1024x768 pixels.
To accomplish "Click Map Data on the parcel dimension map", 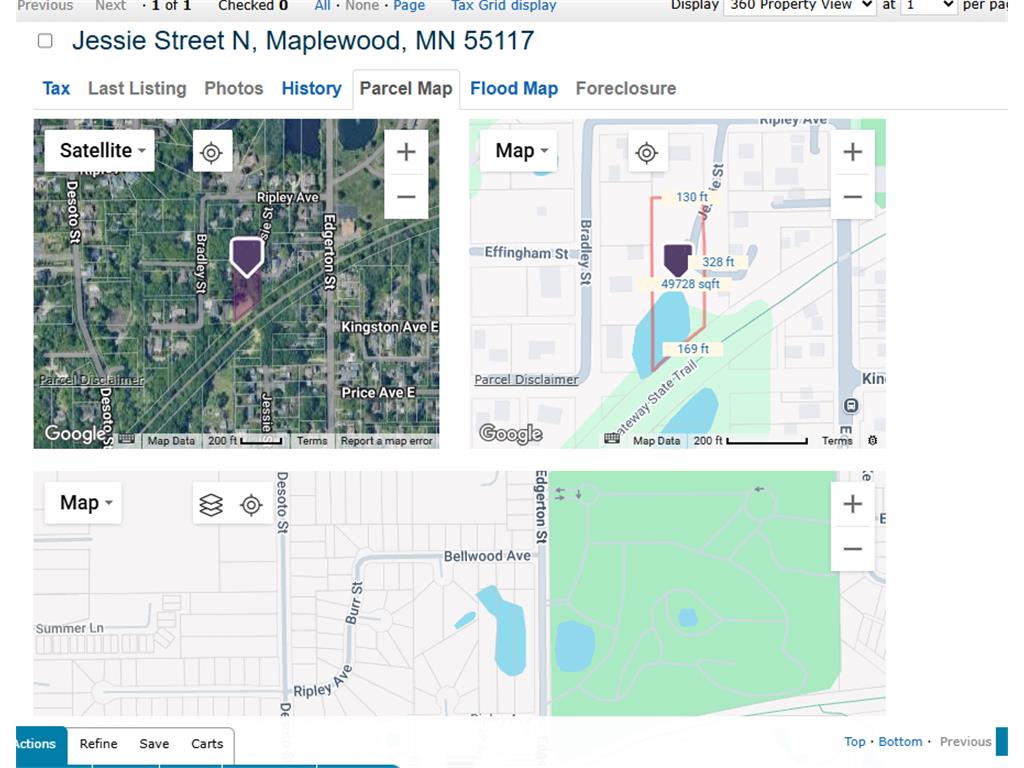I will [656, 441].
